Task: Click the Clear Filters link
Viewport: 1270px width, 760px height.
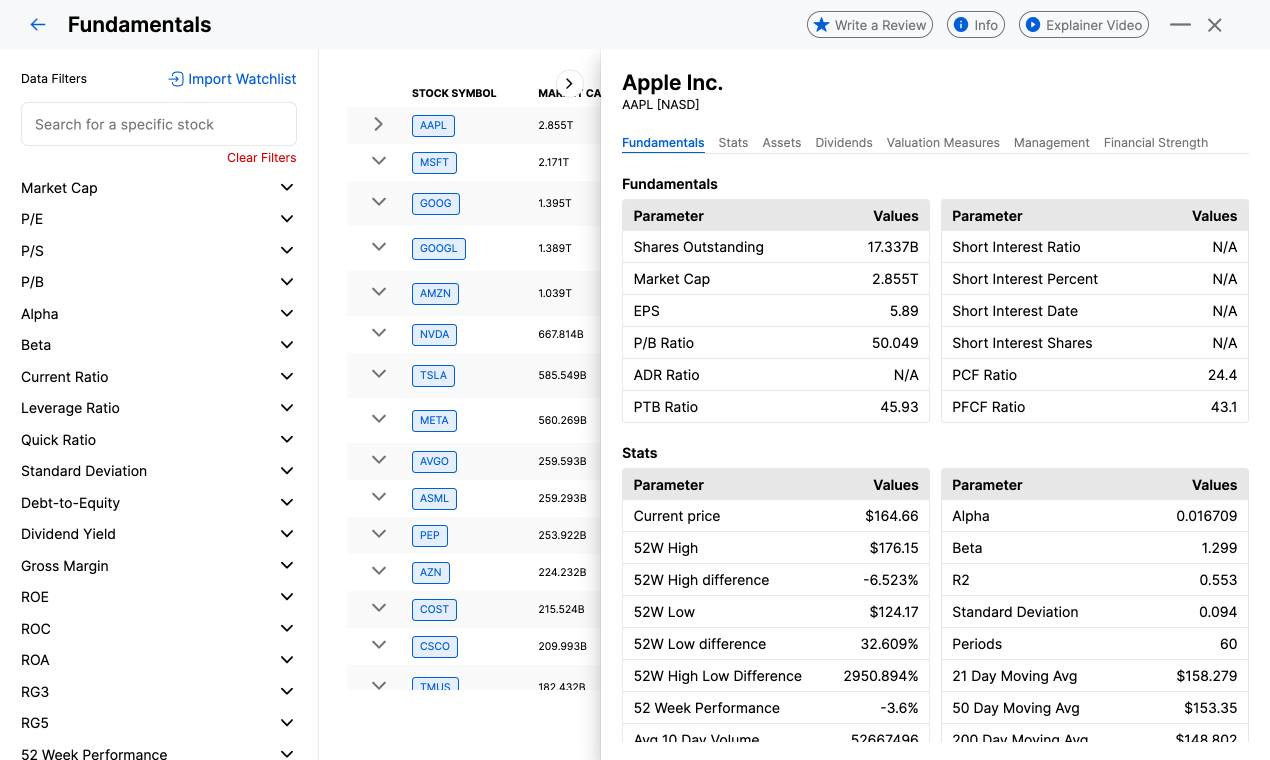Action: pyautogui.click(x=262, y=157)
